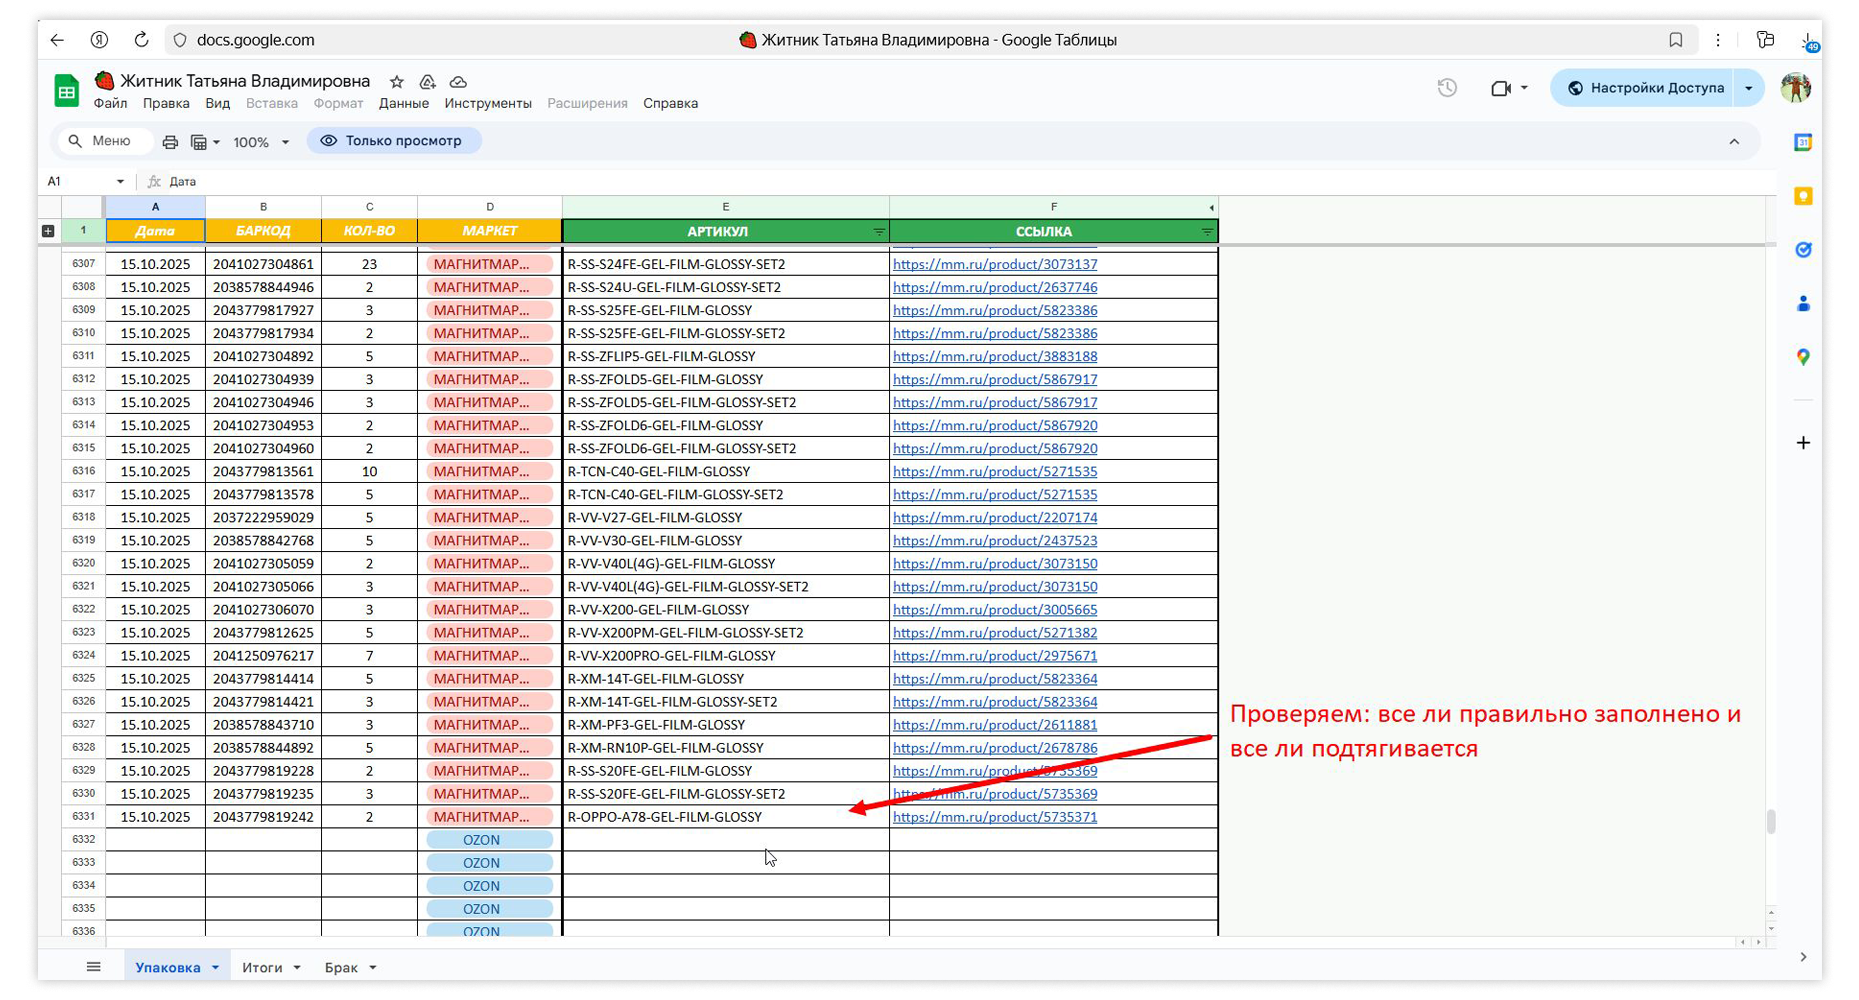Open Google Keep side panel icon
Image resolution: width=1859 pixels, height=1000 pixels.
coord(1803,196)
